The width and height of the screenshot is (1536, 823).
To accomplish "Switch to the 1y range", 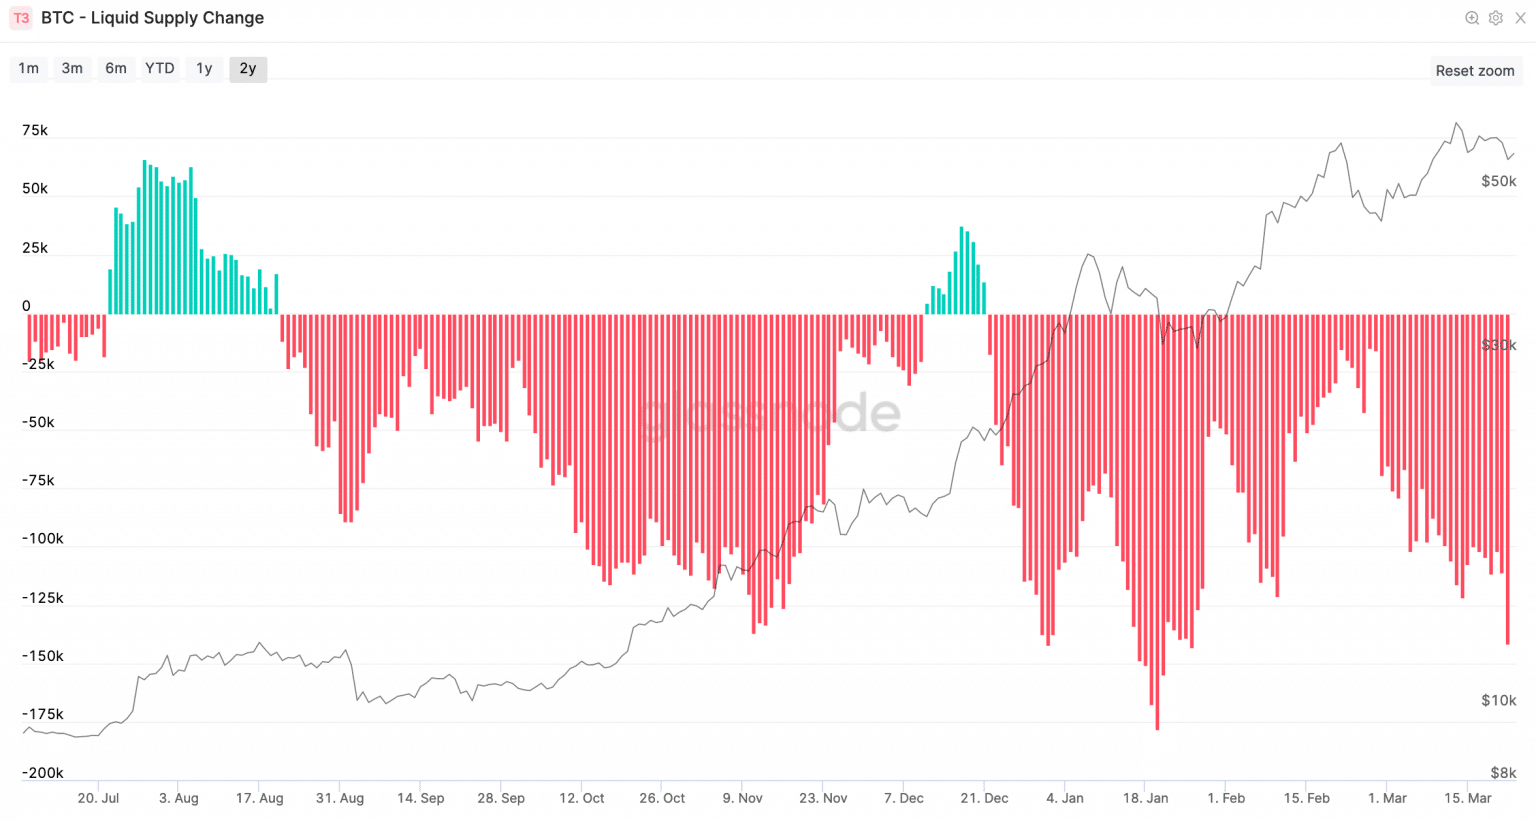I will 204,68.
